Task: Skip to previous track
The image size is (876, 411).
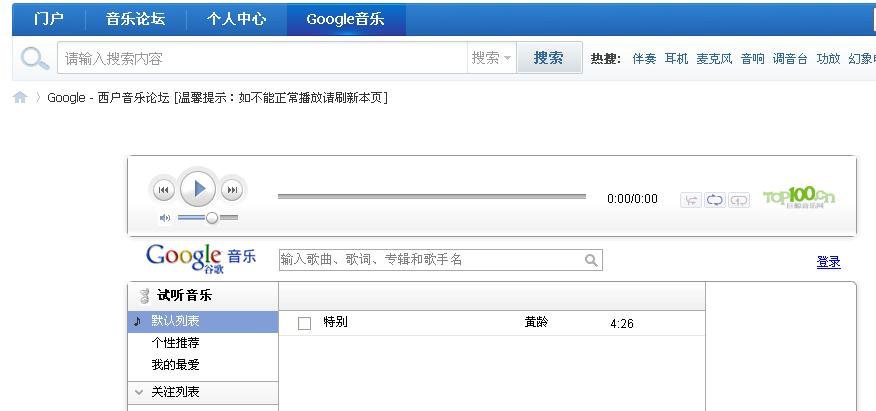Action: 163,190
